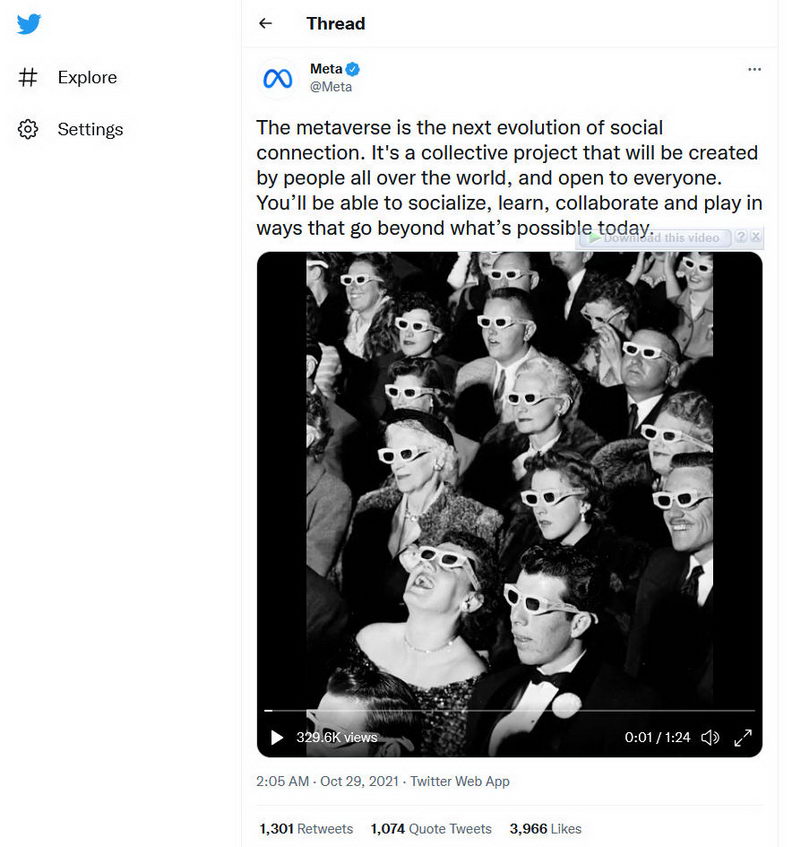Open the @Meta handle link

point(331,87)
